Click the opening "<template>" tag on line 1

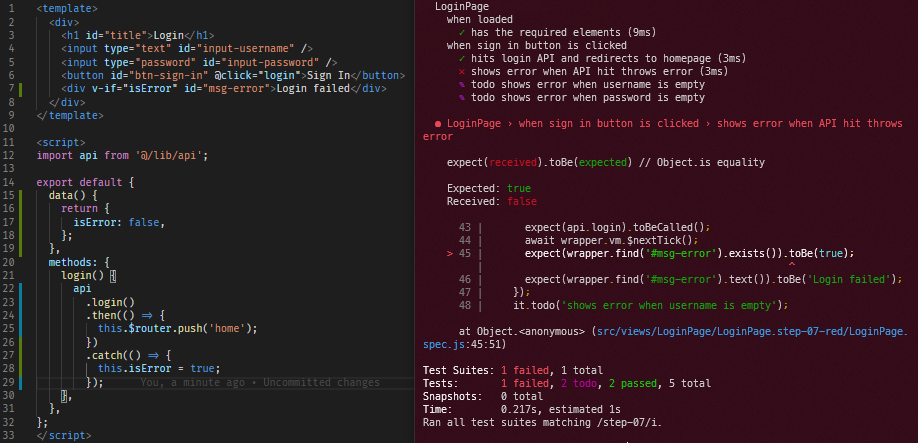tap(67, 9)
